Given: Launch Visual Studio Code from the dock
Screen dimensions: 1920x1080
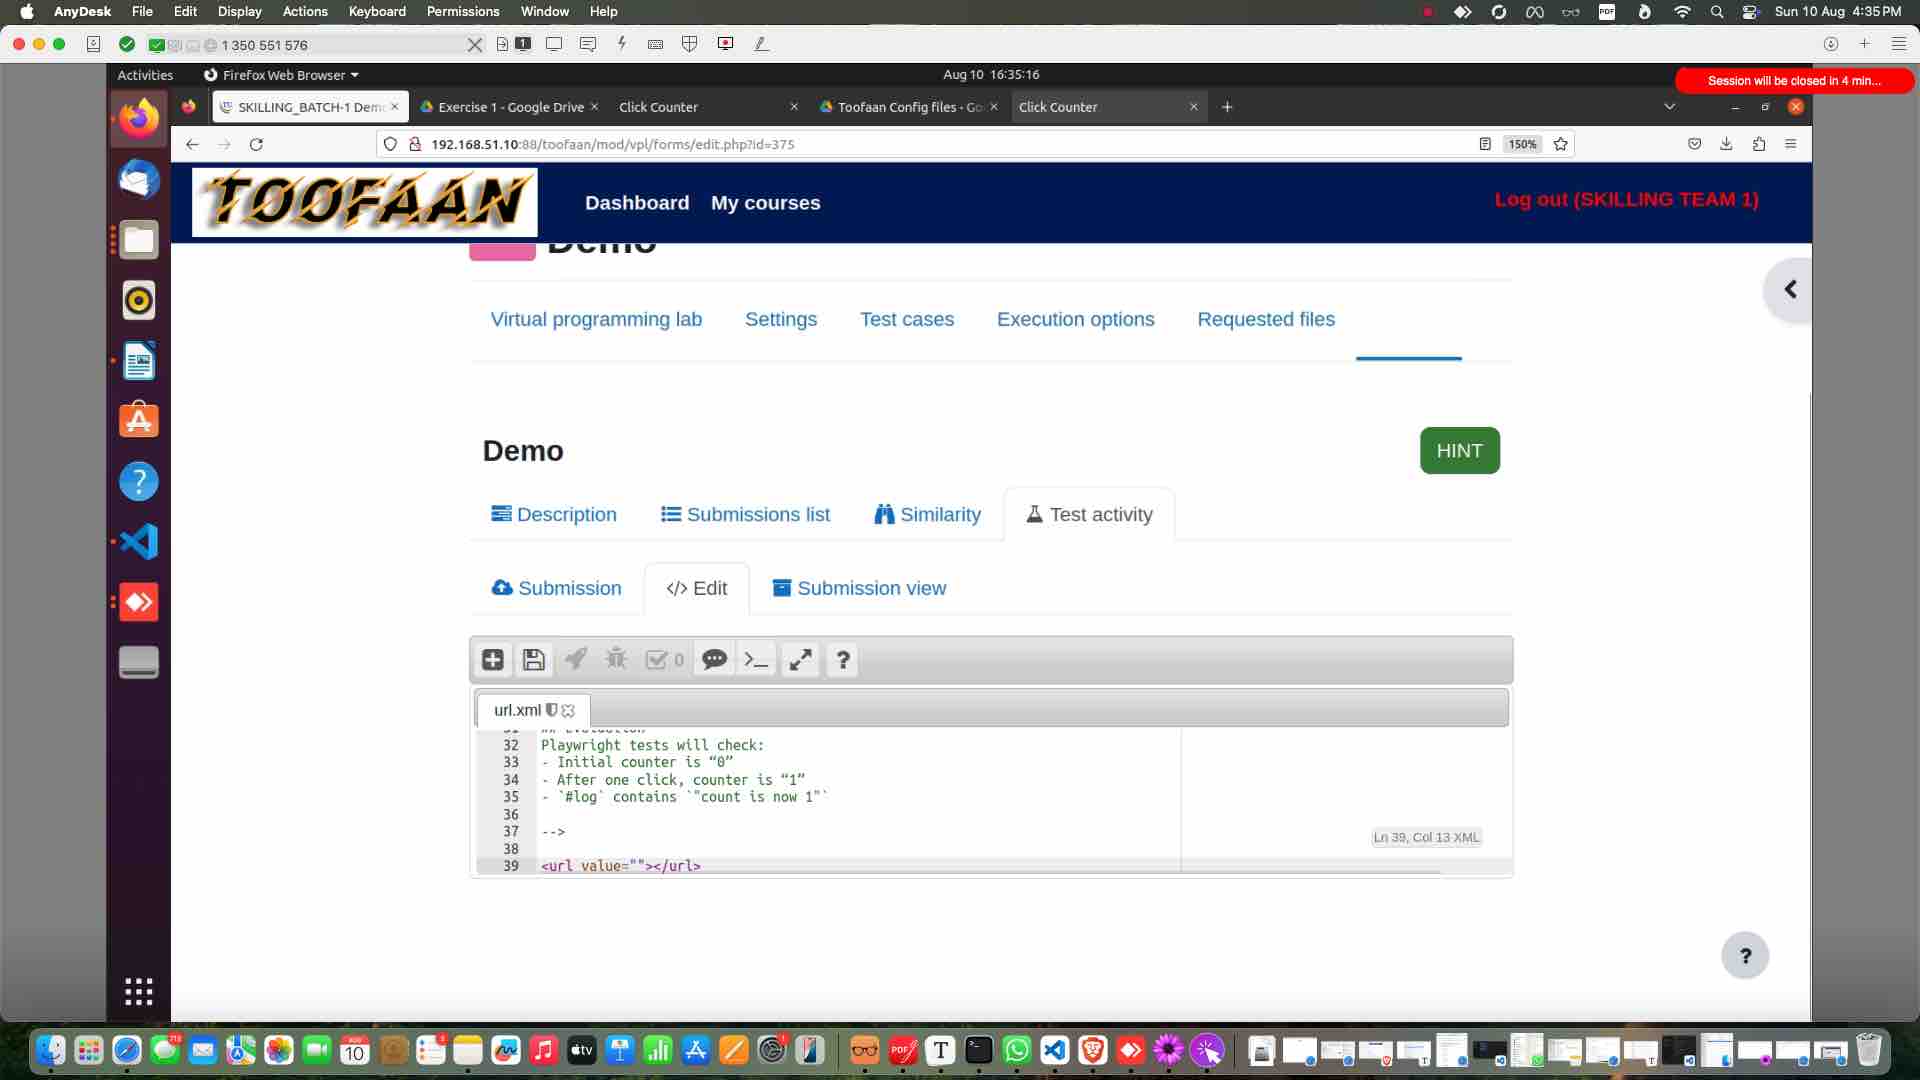Looking at the screenshot, I should click(x=1054, y=1051).
